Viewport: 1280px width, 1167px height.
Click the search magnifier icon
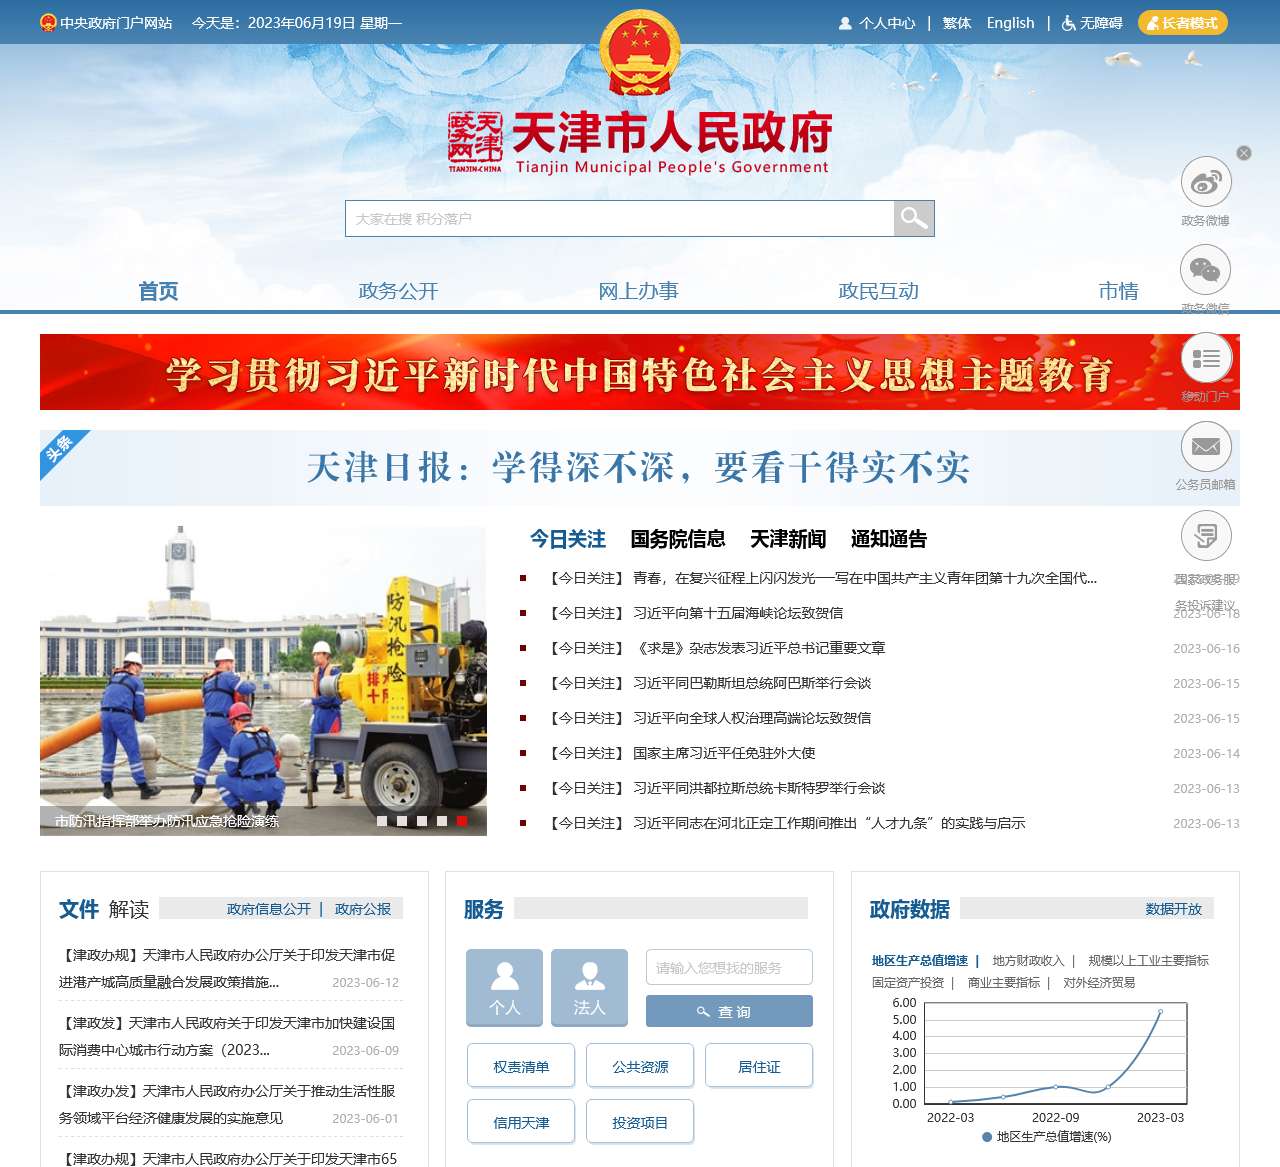tap(913, 218)
